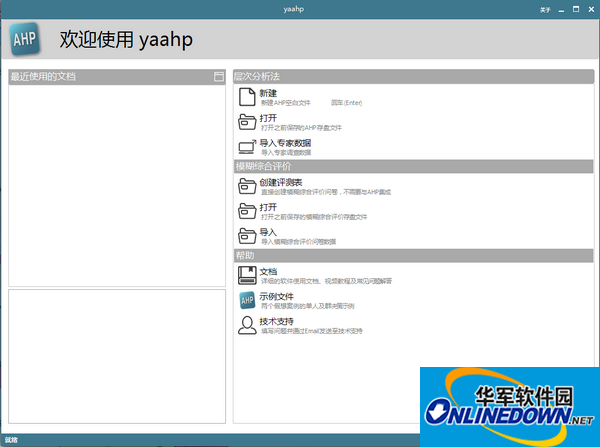Image resolution: width=600 pixels, height=447 pixels.
Task: Click the 就绪 status bar text
Action: click(x=11, y=440)
